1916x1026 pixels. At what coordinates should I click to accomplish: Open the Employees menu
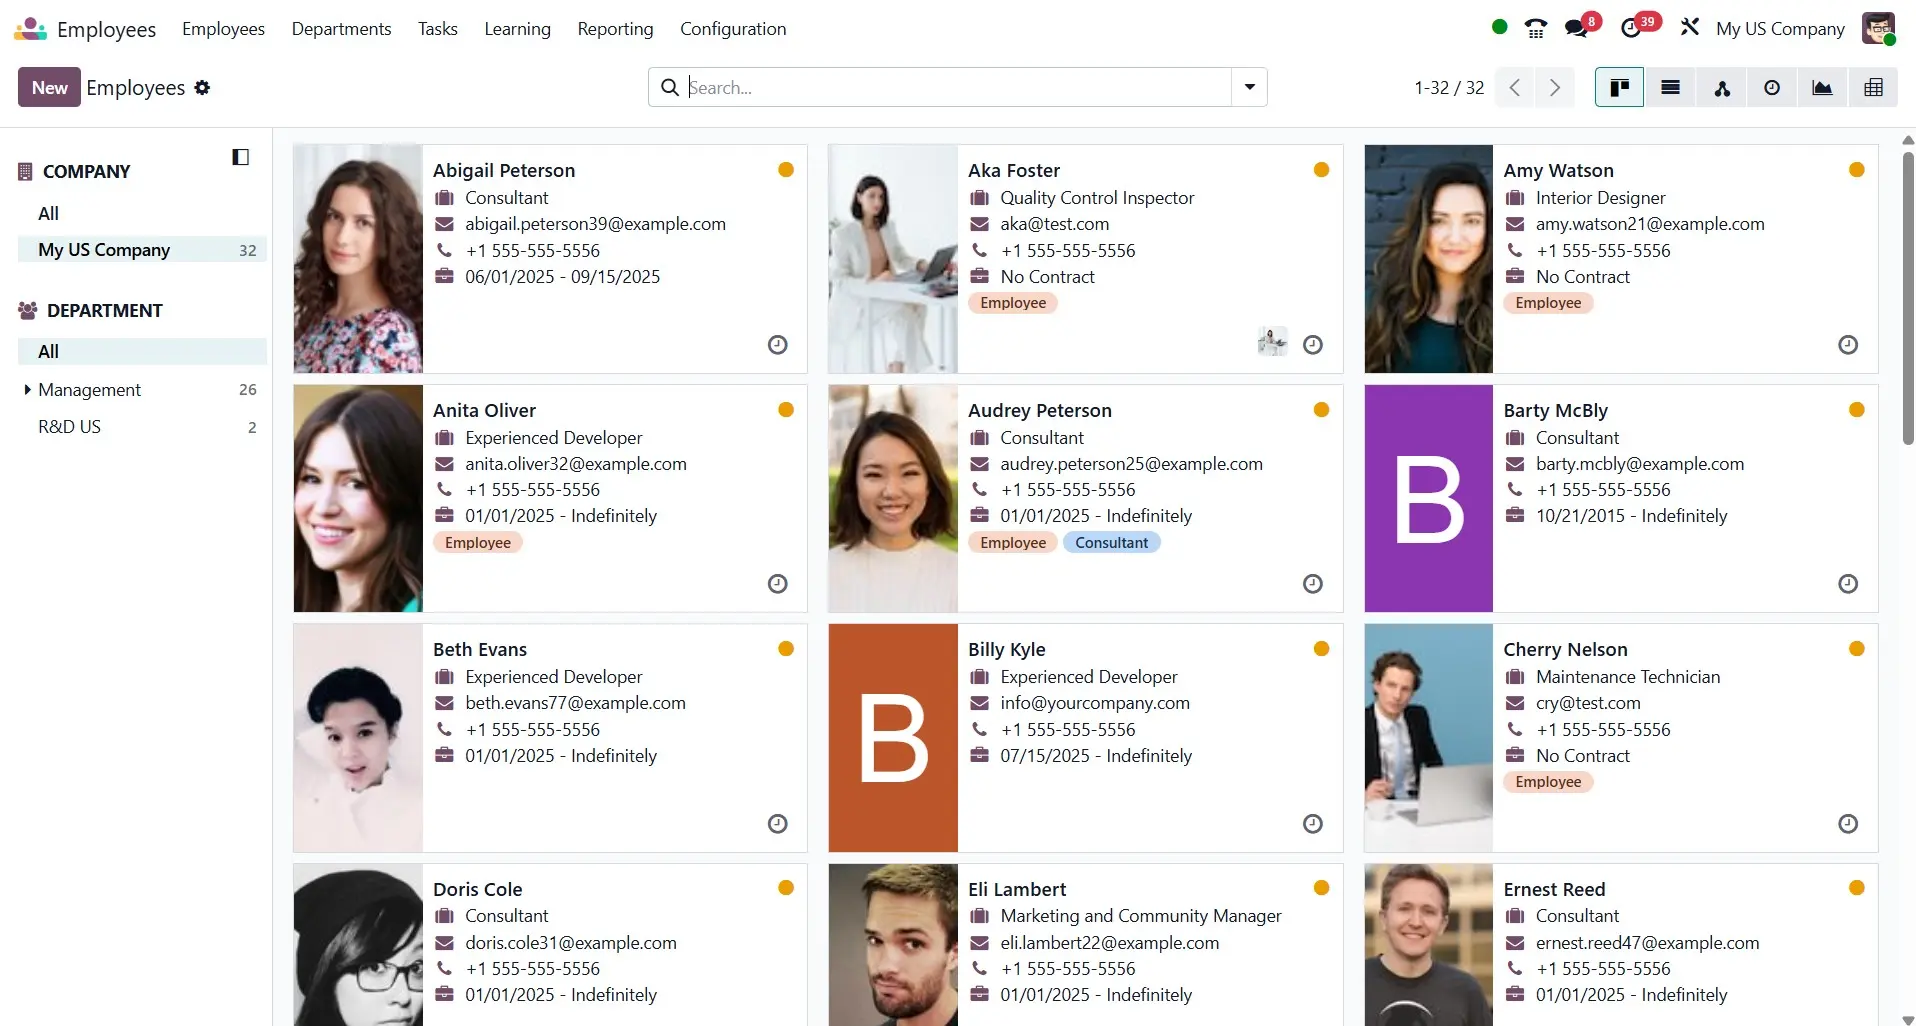coord(223,29)
